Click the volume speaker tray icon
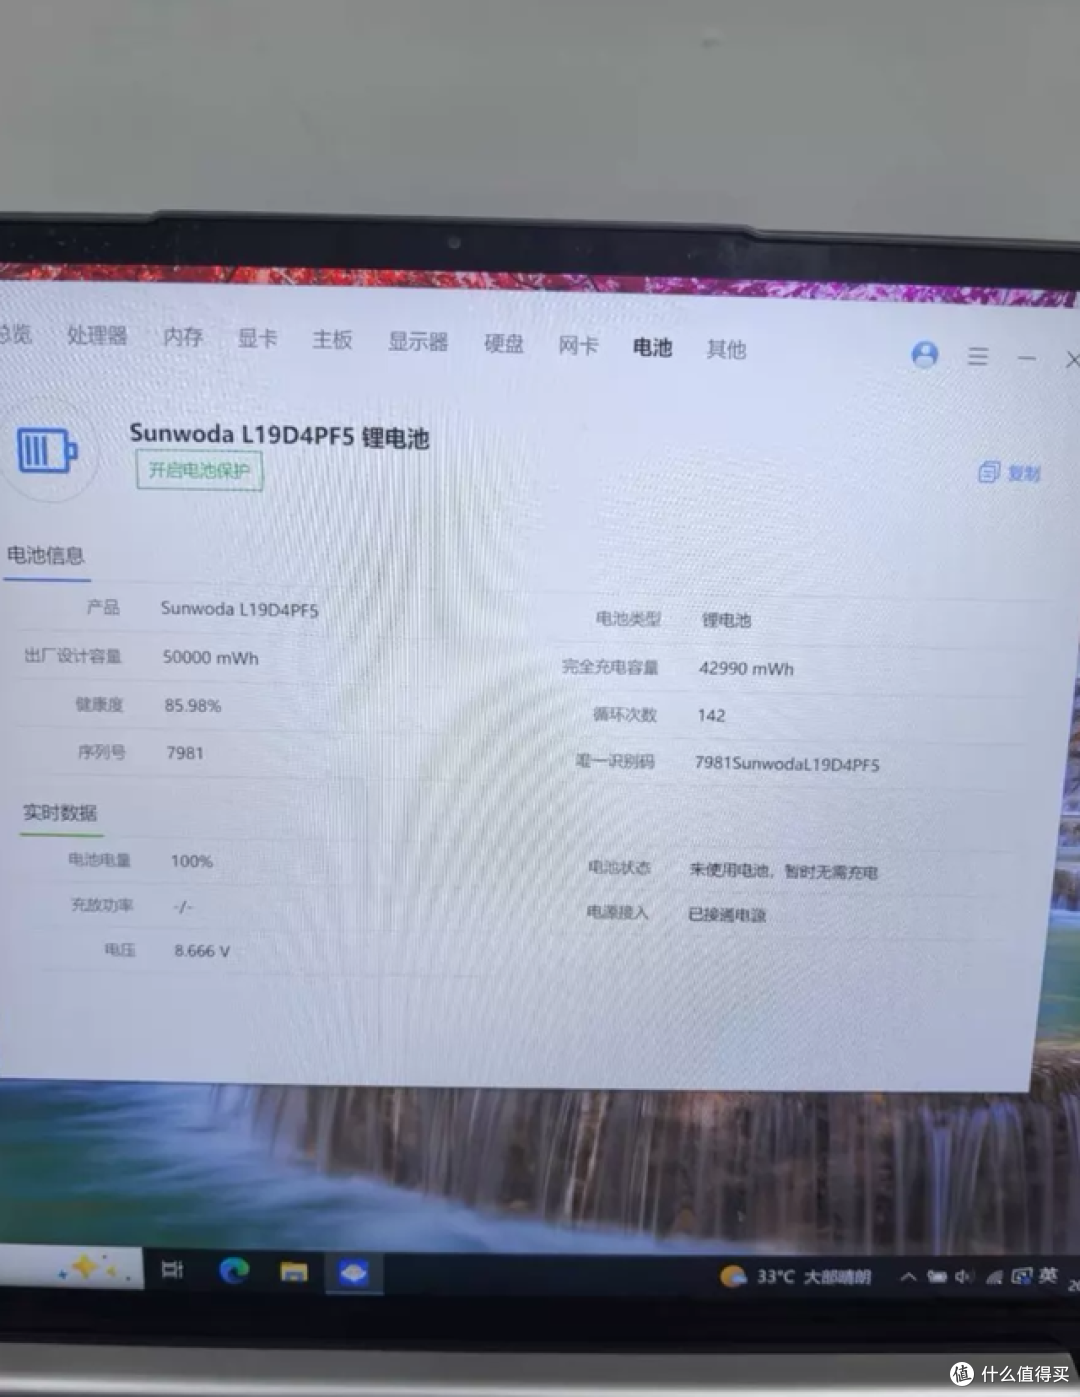Viewport: 1080px width, 1397px height. [x=964, y=1277]
